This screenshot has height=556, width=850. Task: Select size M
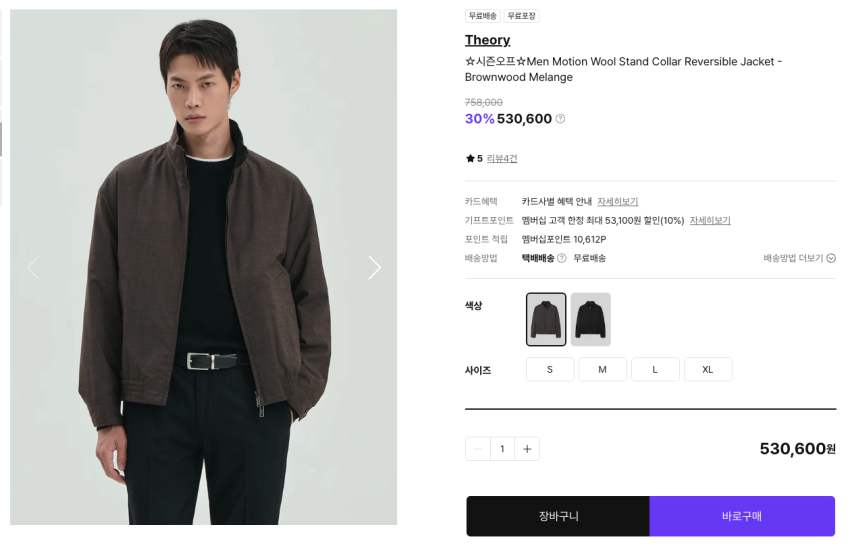[x=602, y=369]
